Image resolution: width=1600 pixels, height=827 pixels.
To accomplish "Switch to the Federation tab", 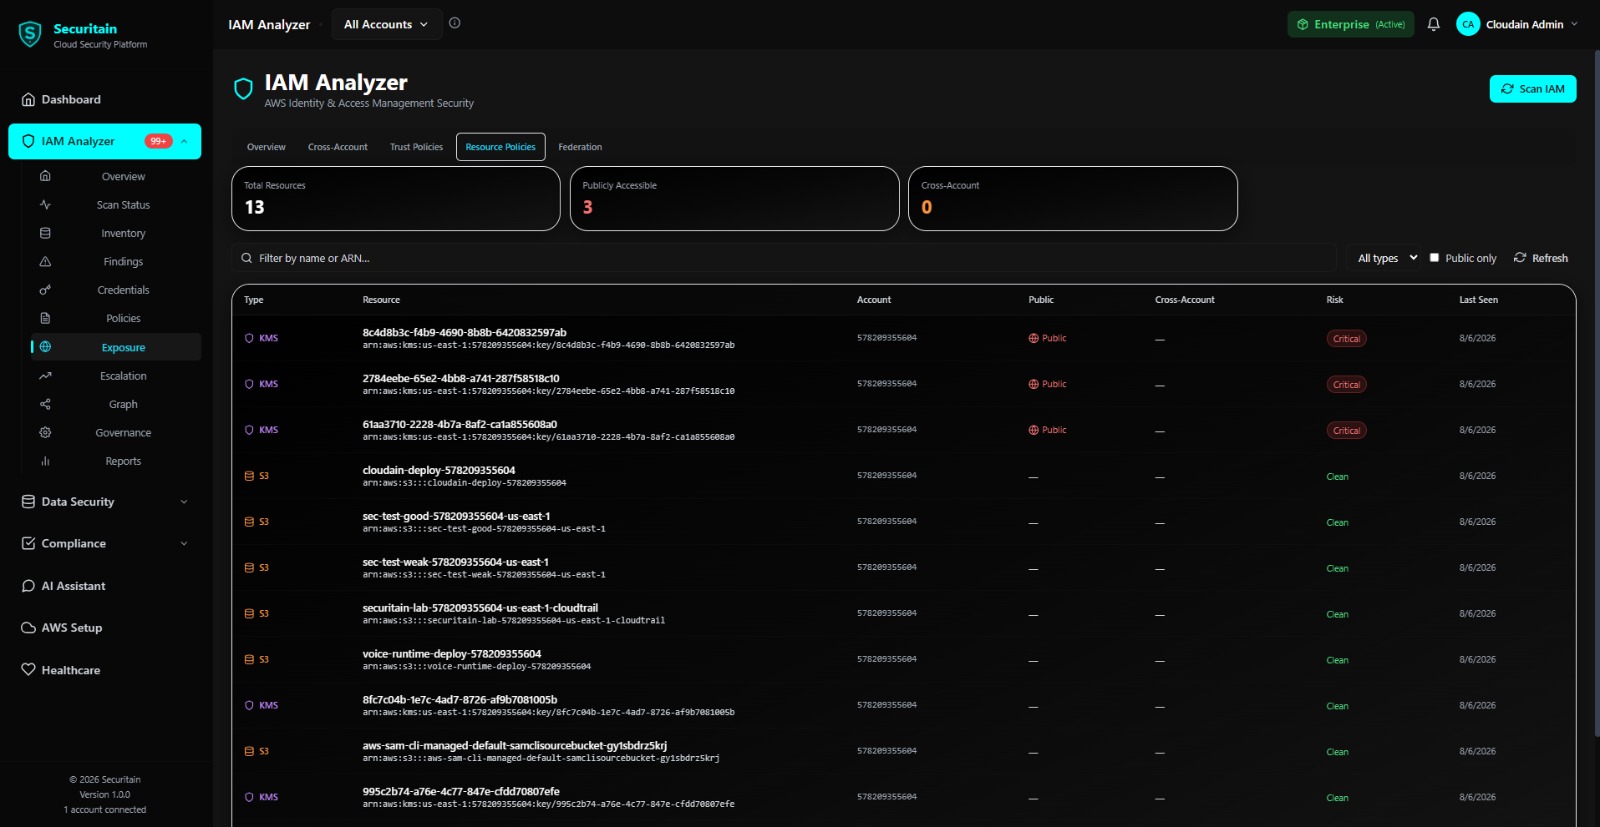I will point(580,147).
